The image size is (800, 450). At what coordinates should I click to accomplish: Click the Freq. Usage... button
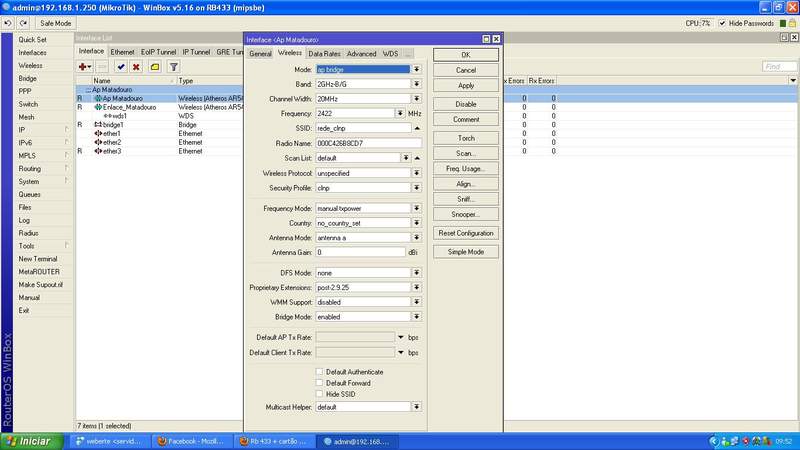[x=466, y=168]
